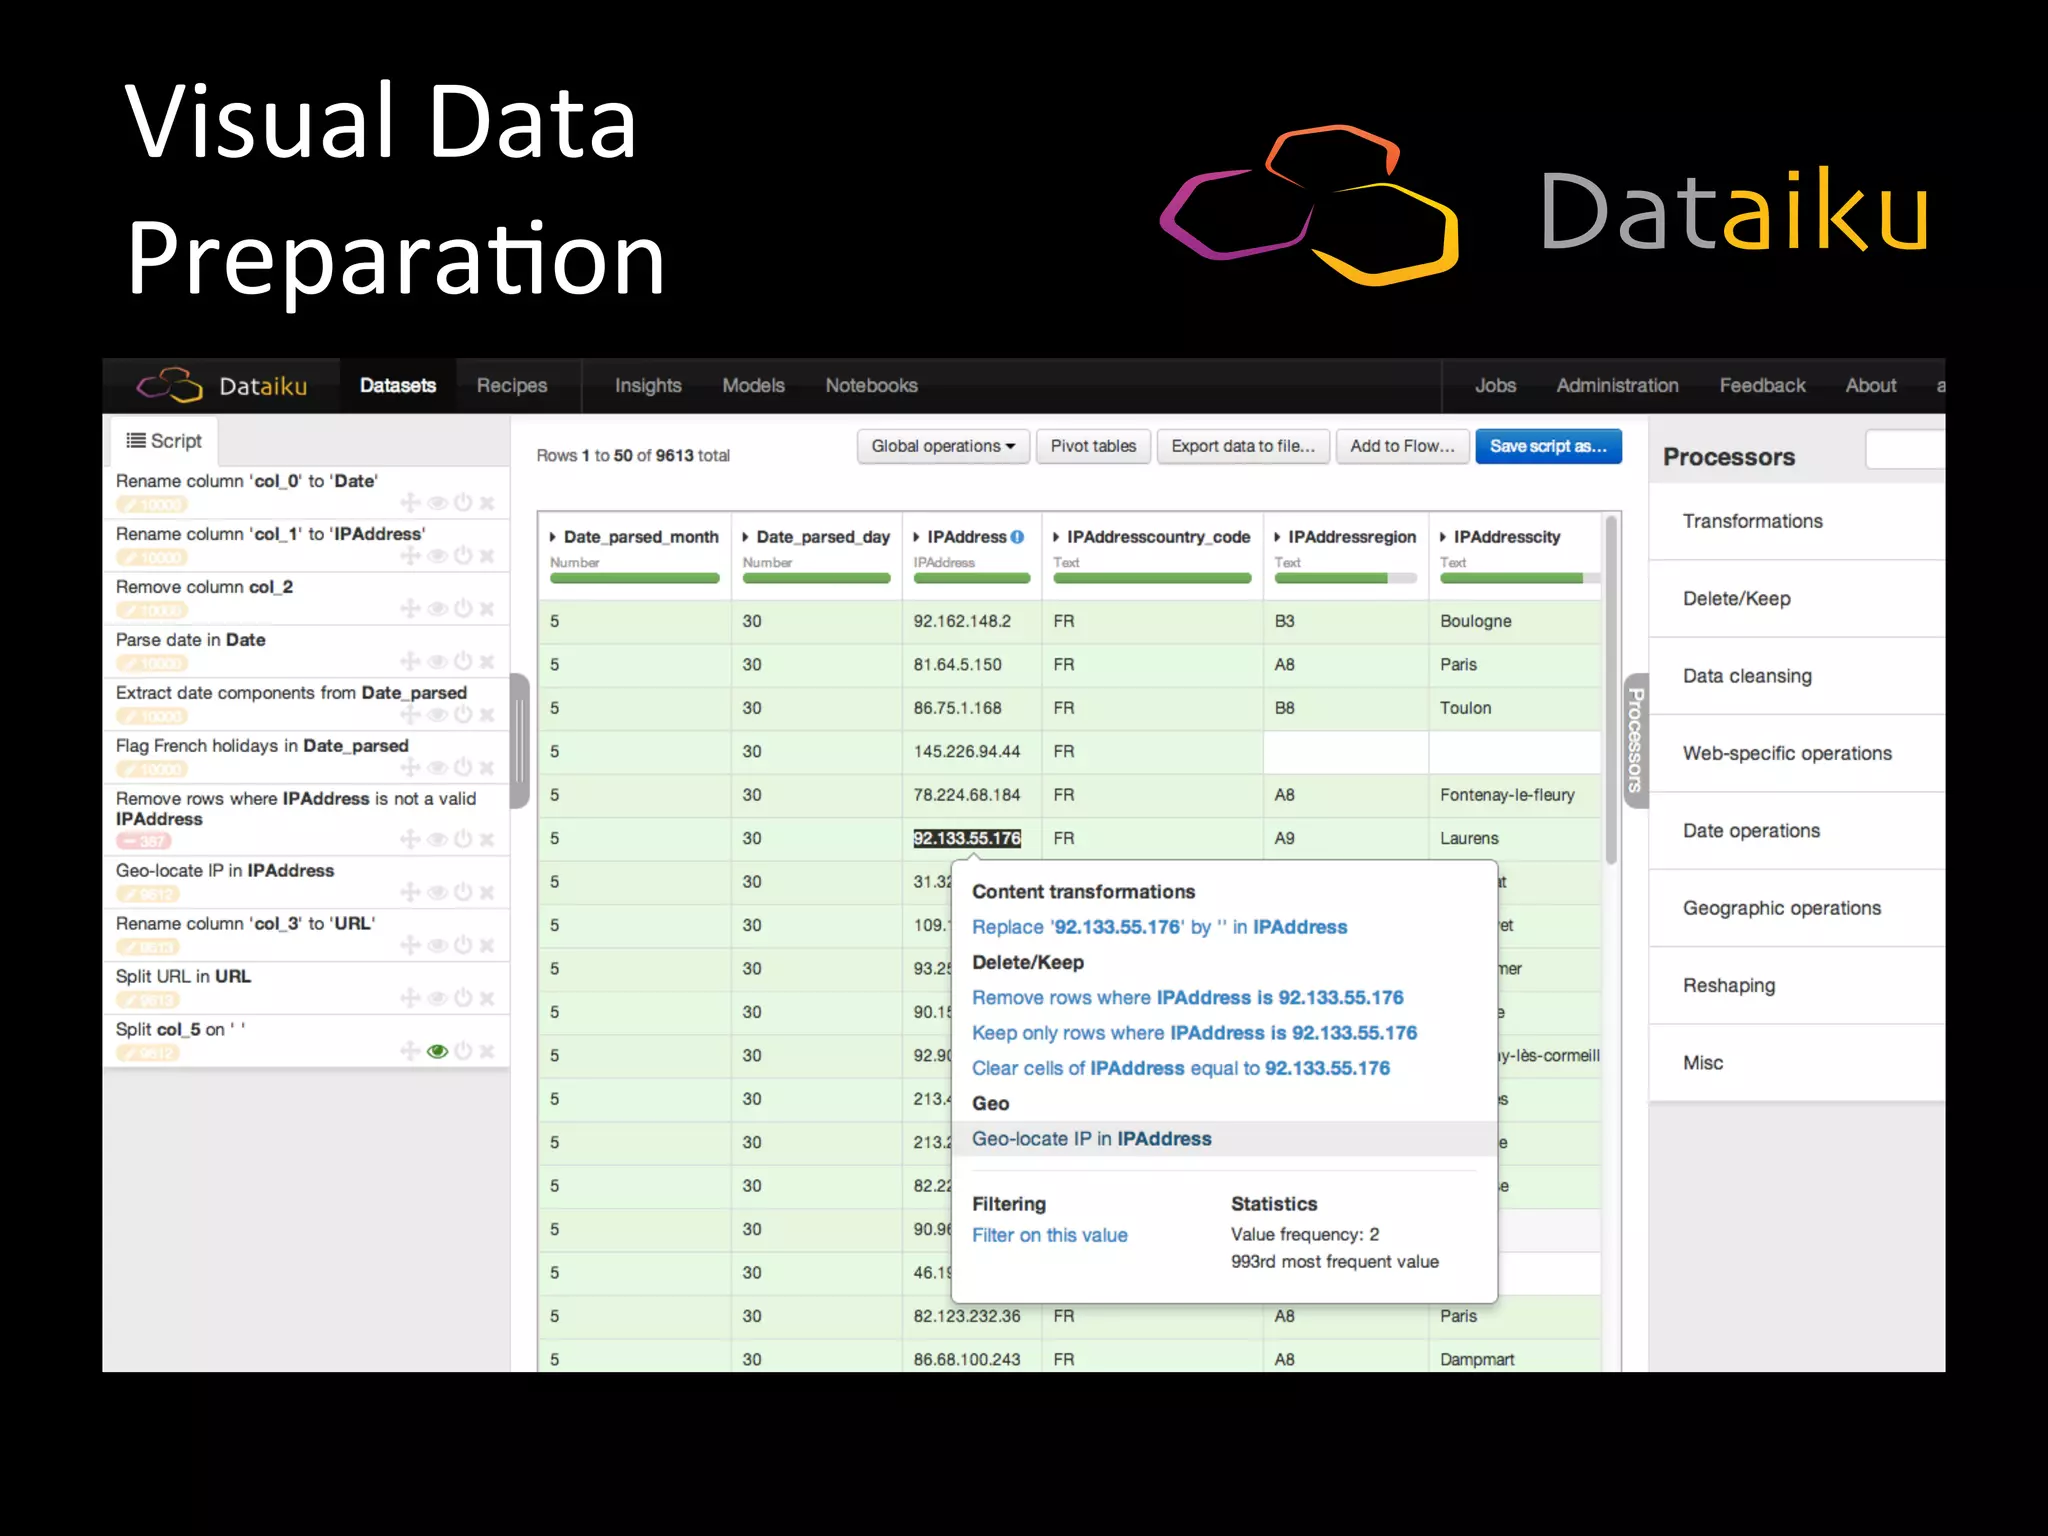Click the orange 10000 badge under 'Rename column col_0'
2048x1536 pixels.
[152, 505]
